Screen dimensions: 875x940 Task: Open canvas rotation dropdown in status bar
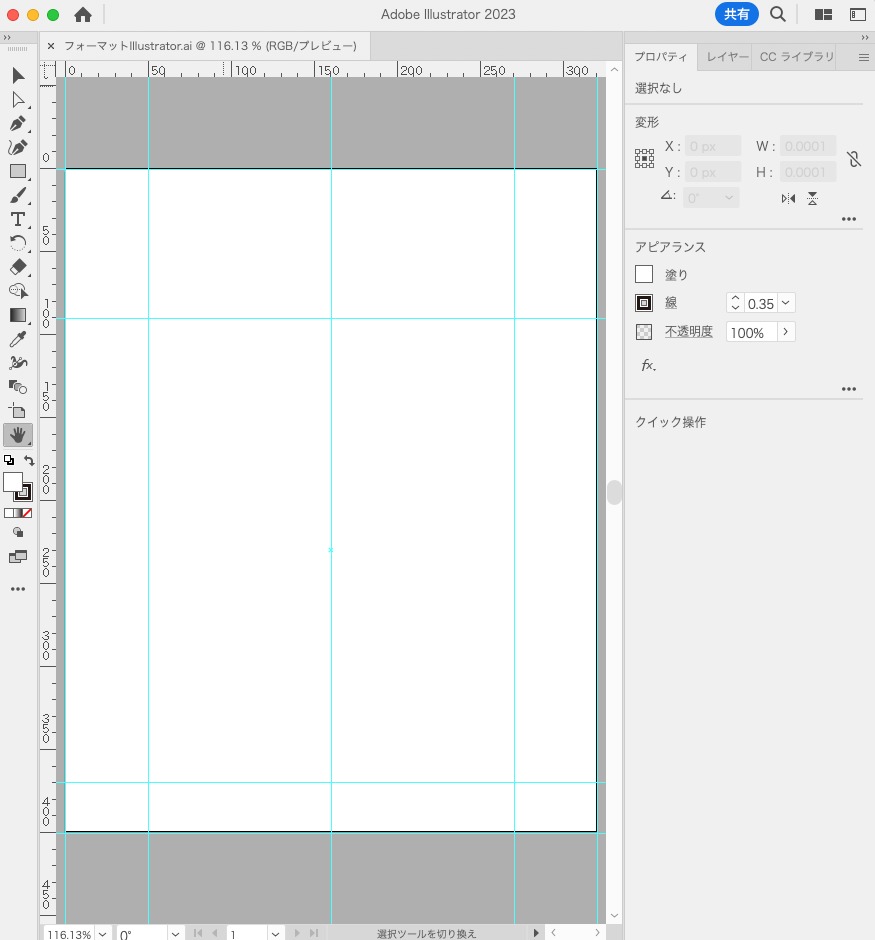coord(175,934)
